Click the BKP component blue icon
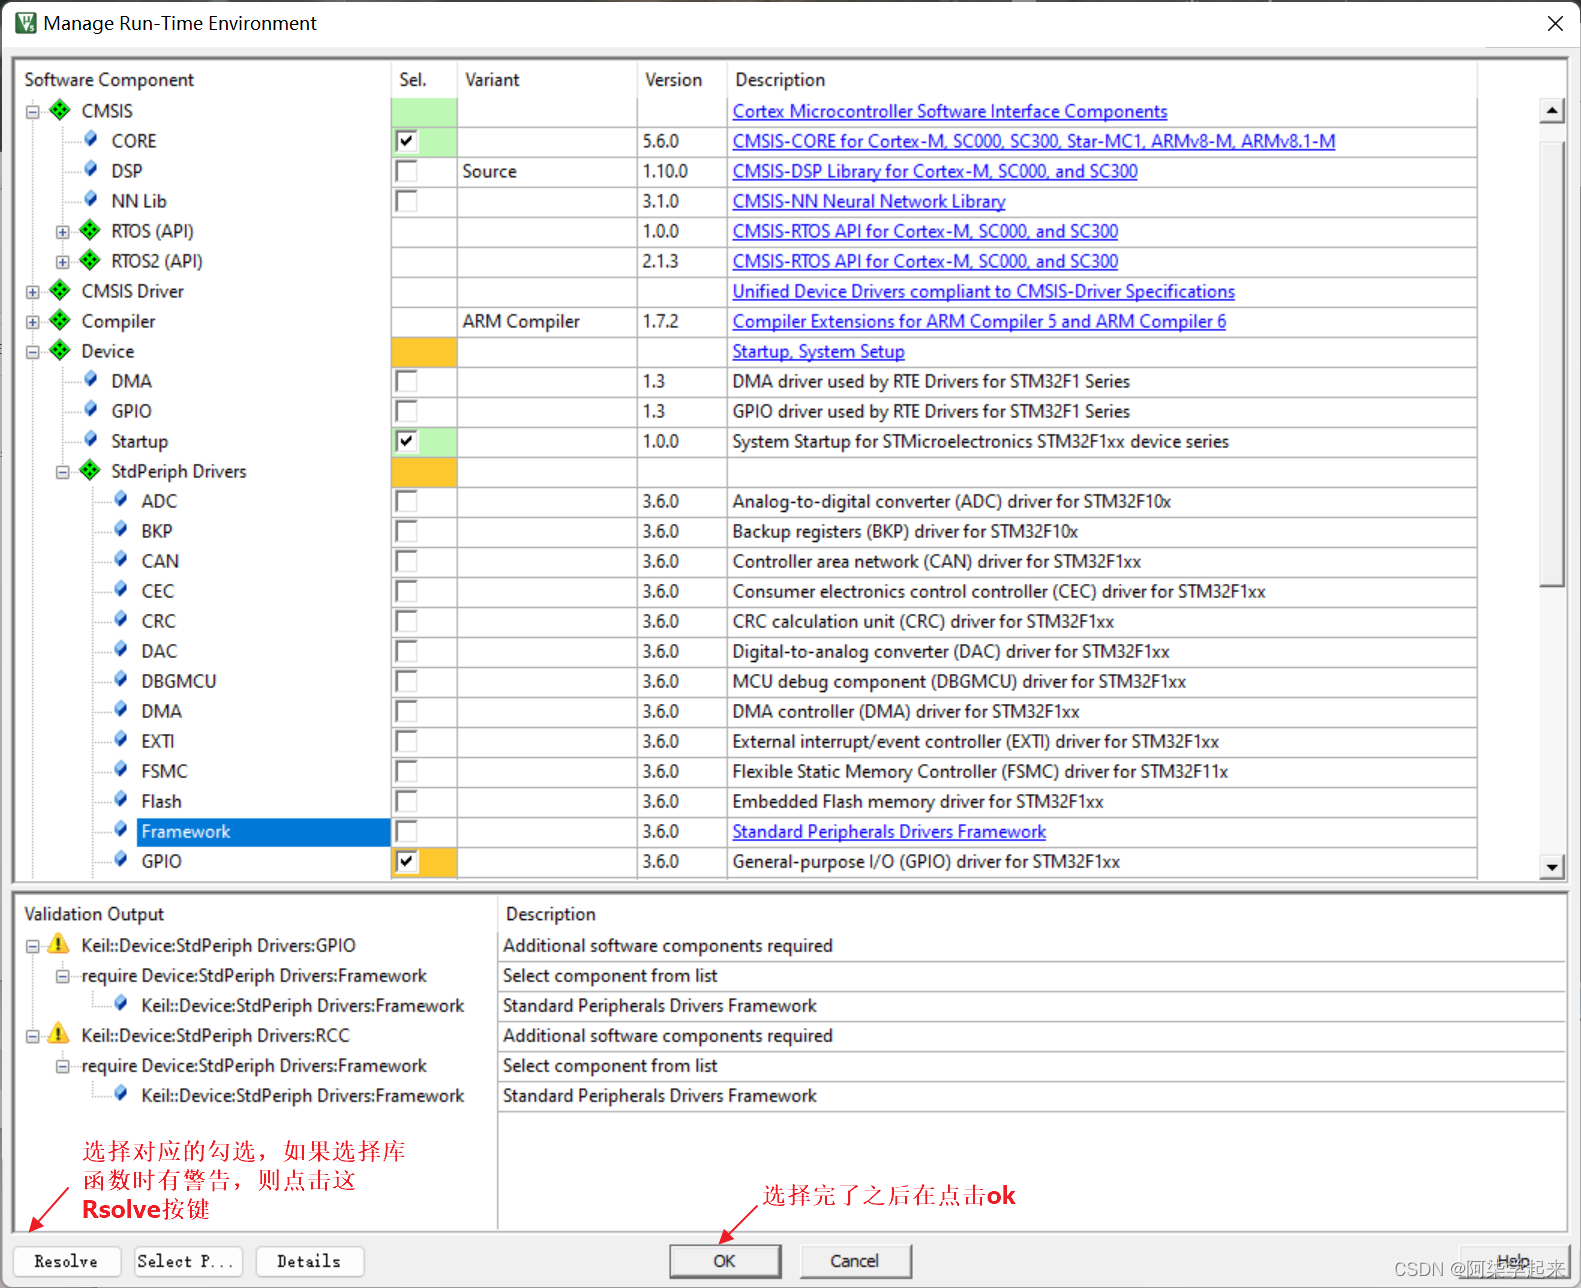This screenshot has height=1288, width=1581. [121, 529]
